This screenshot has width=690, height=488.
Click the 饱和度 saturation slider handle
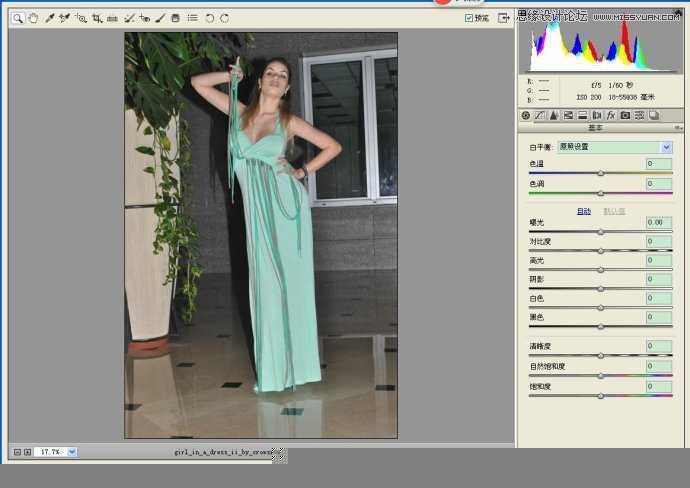point(601,396)
